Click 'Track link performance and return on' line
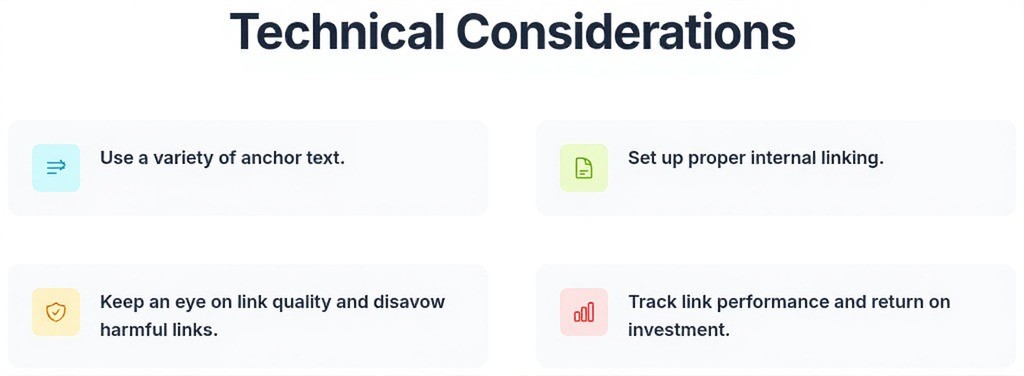This screenshot has width=1024, height=376. (x=789, y=302)
